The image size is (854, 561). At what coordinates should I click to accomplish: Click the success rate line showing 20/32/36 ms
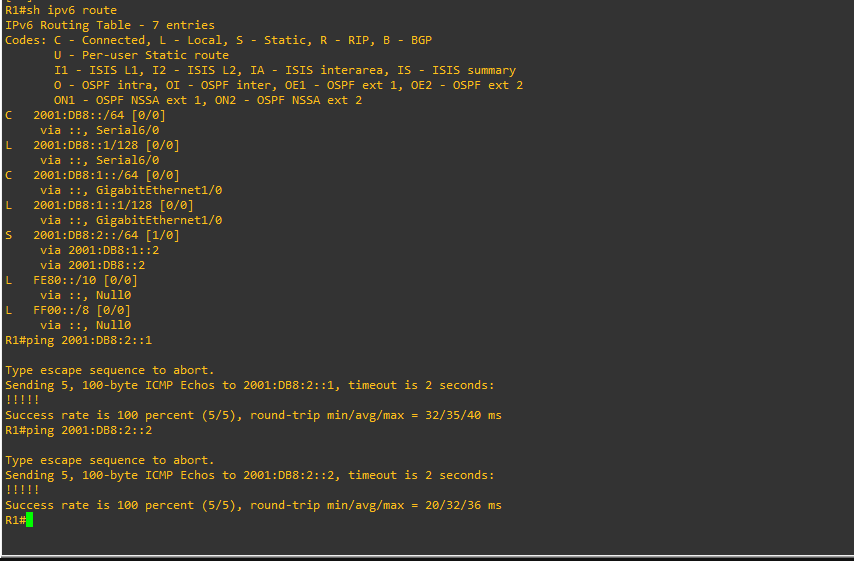(253, 505)
